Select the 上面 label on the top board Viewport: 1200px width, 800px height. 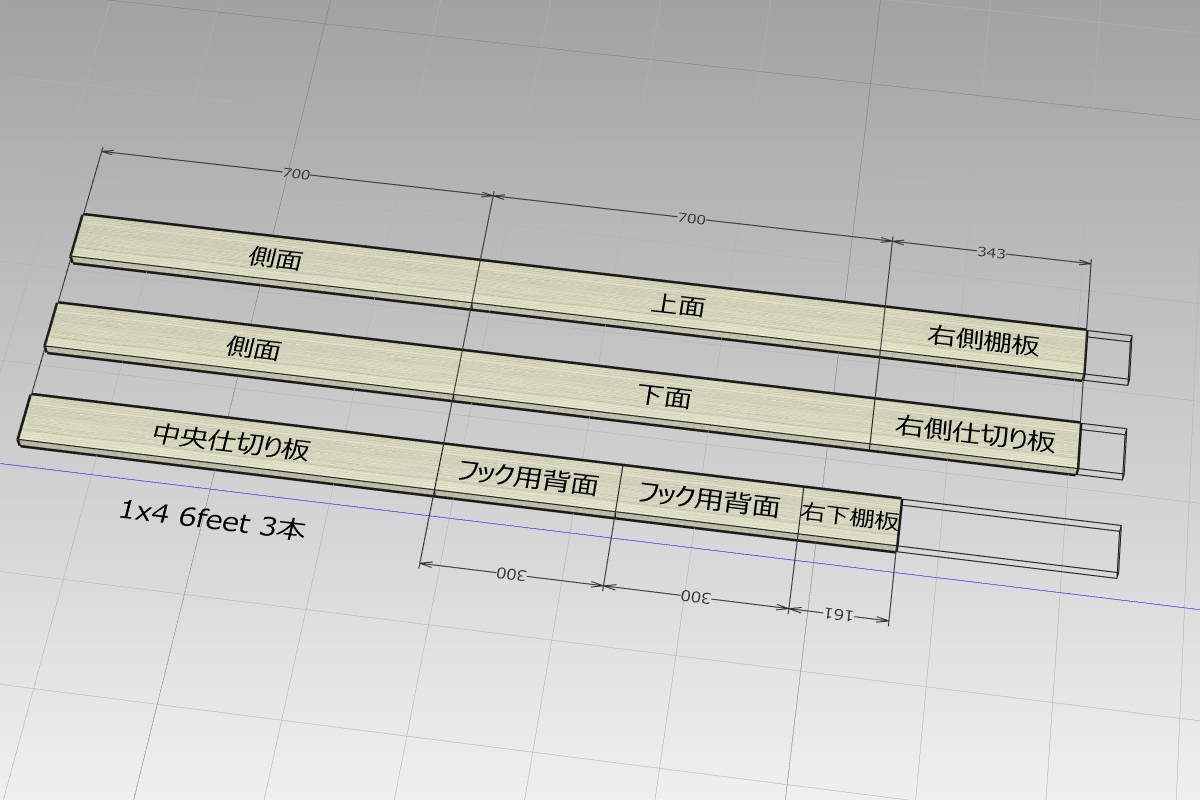click(677, 305)
